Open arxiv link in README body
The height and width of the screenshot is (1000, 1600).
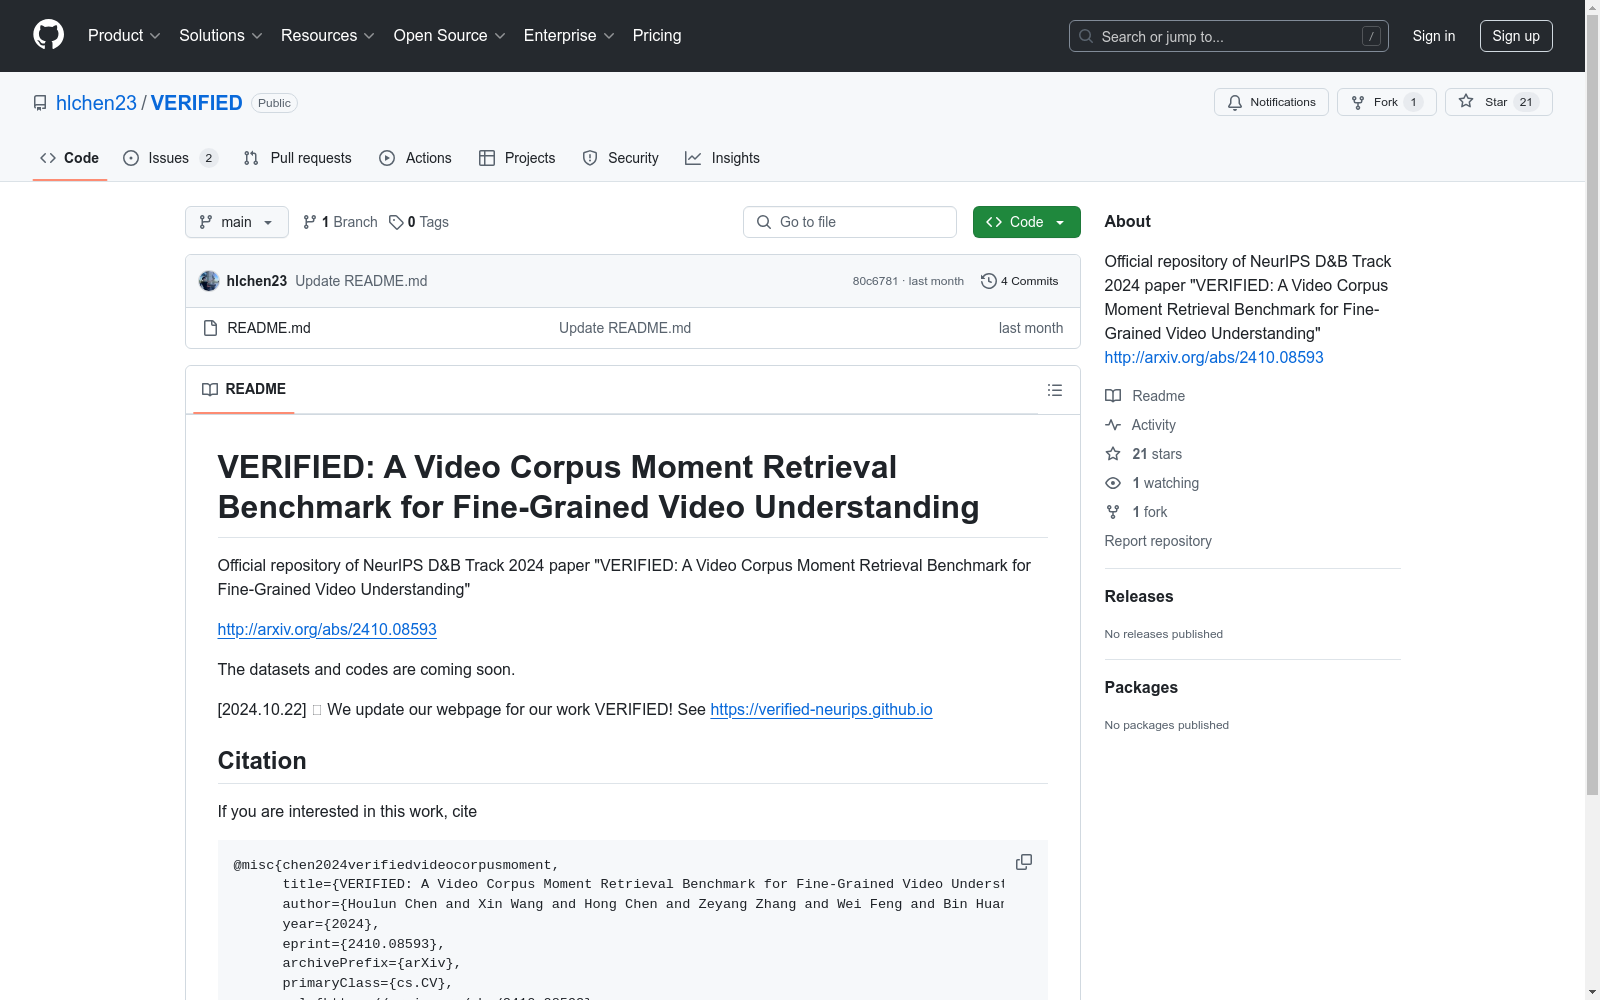[x=327, y=629]
